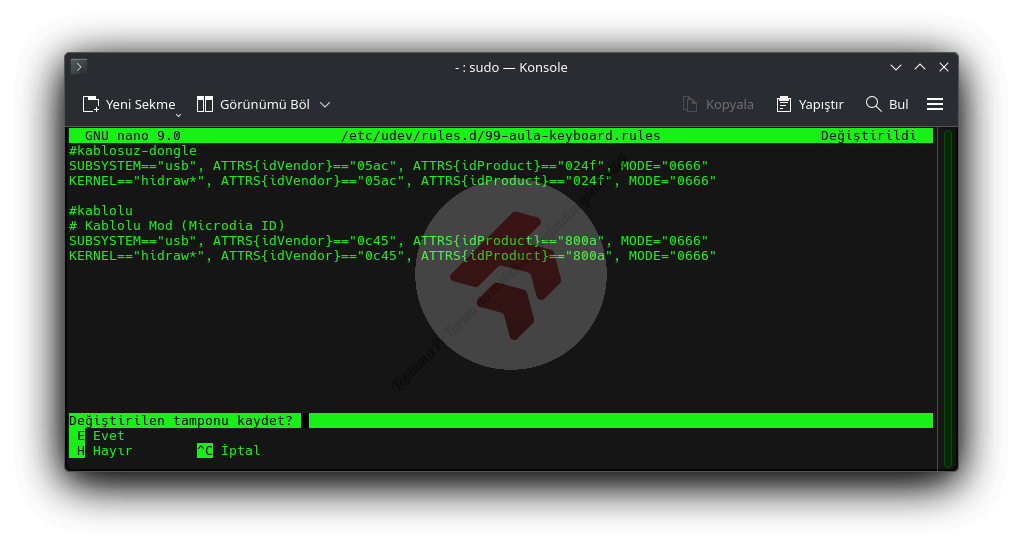This screenshot has width=1023, height=548.
Task: Click the '# Kablolu Mod (Microdia ID)' line
Action: (x=177, y=225)
